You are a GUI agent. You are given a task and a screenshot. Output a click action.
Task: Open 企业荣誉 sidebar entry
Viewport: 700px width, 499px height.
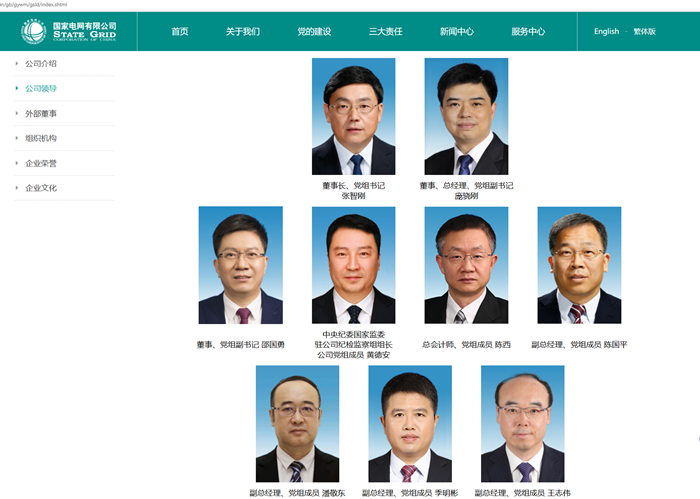[41, 163]
